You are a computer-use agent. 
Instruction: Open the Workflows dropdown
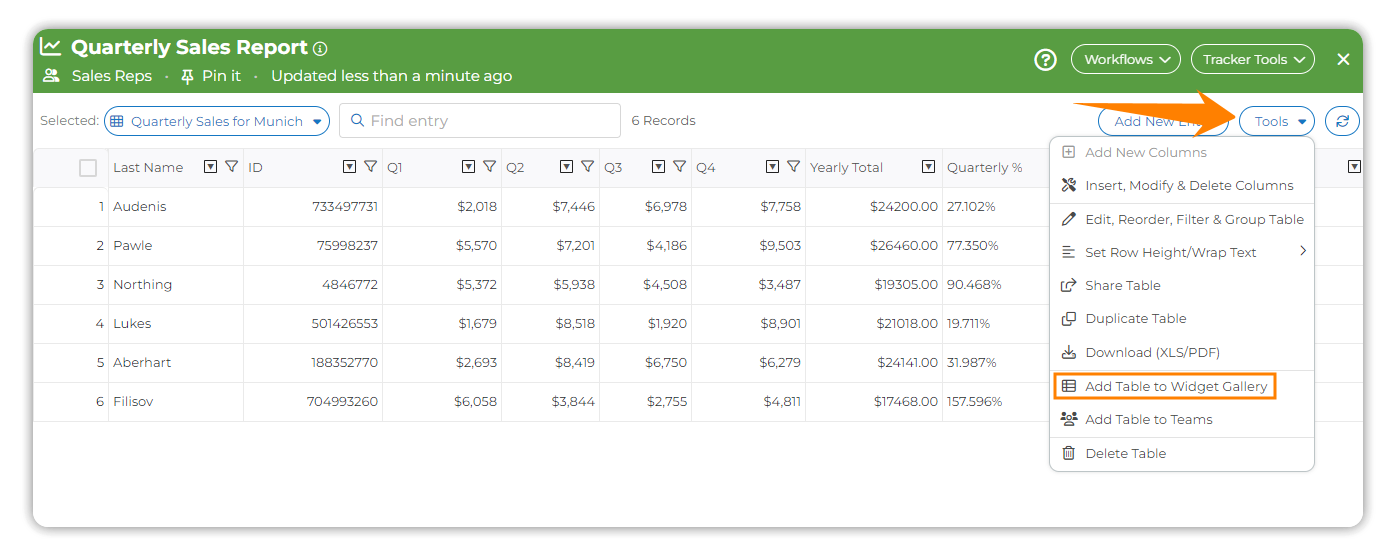1125,60
